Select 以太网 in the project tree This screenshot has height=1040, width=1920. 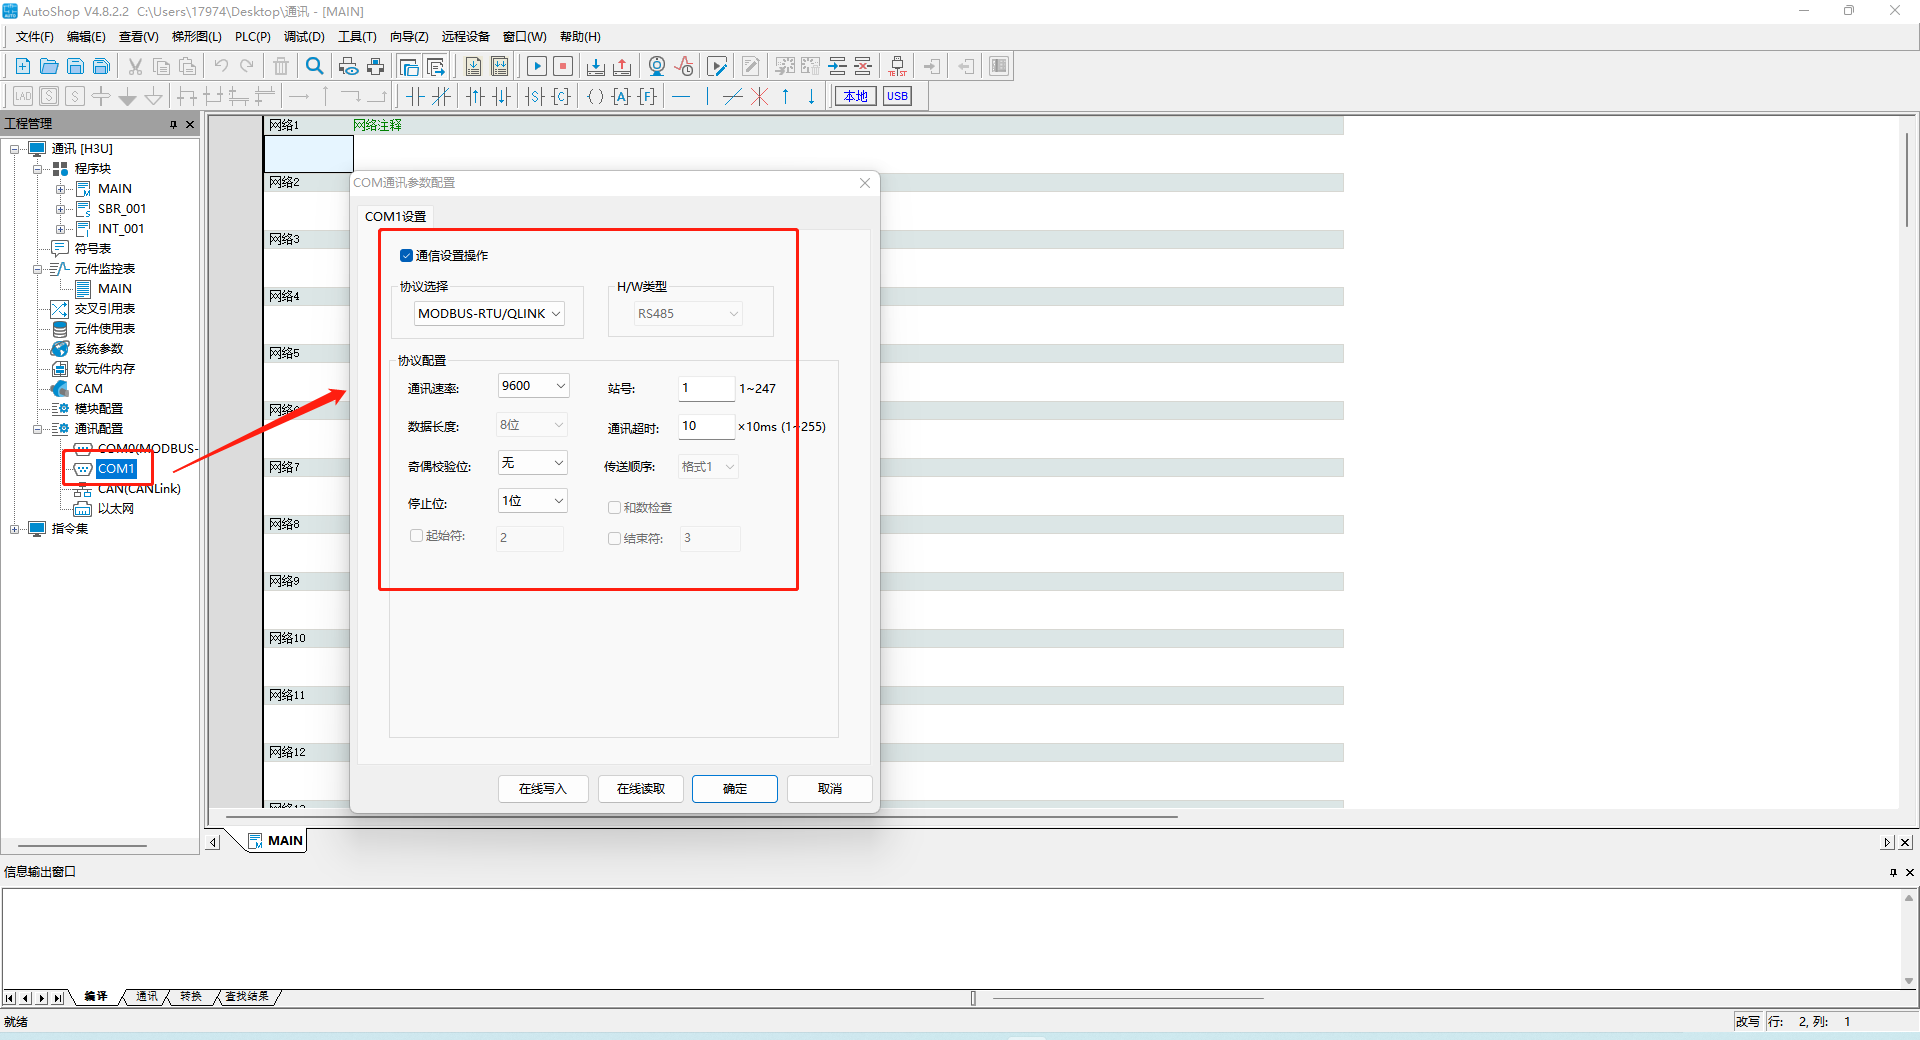115,509
